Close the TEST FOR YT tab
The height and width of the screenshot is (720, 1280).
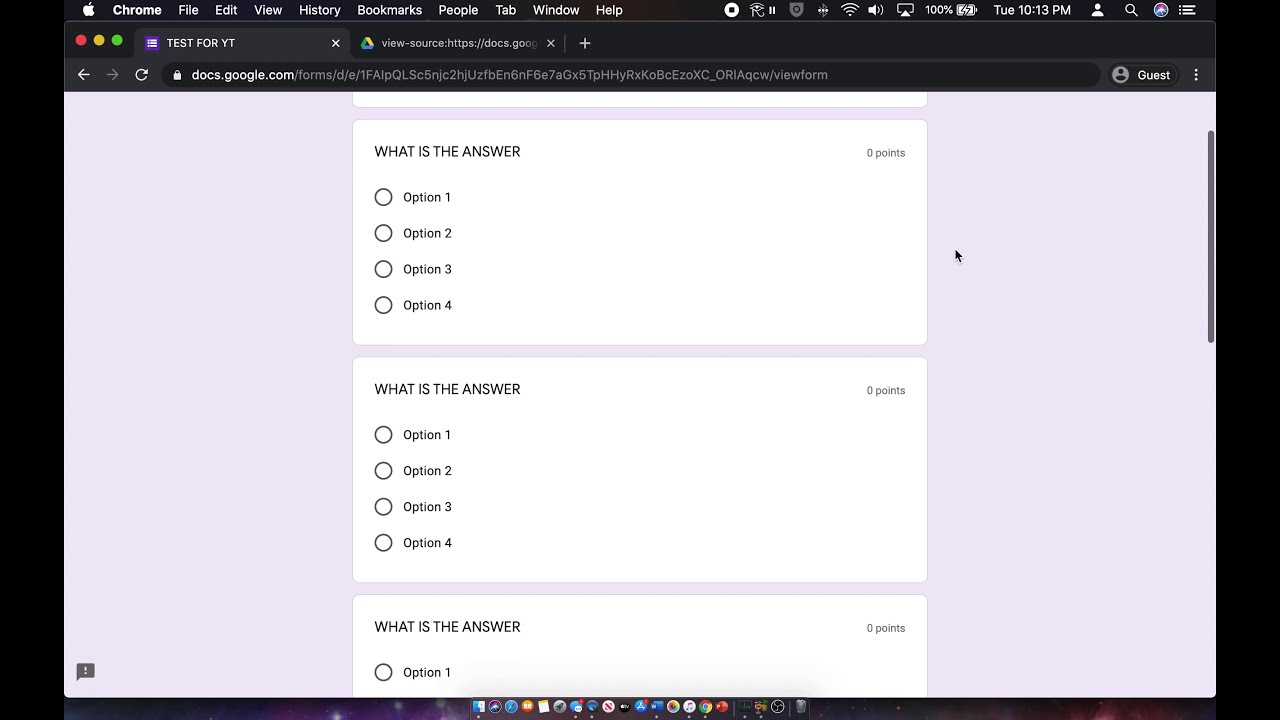pyautogui.click(x=336, y=43)
